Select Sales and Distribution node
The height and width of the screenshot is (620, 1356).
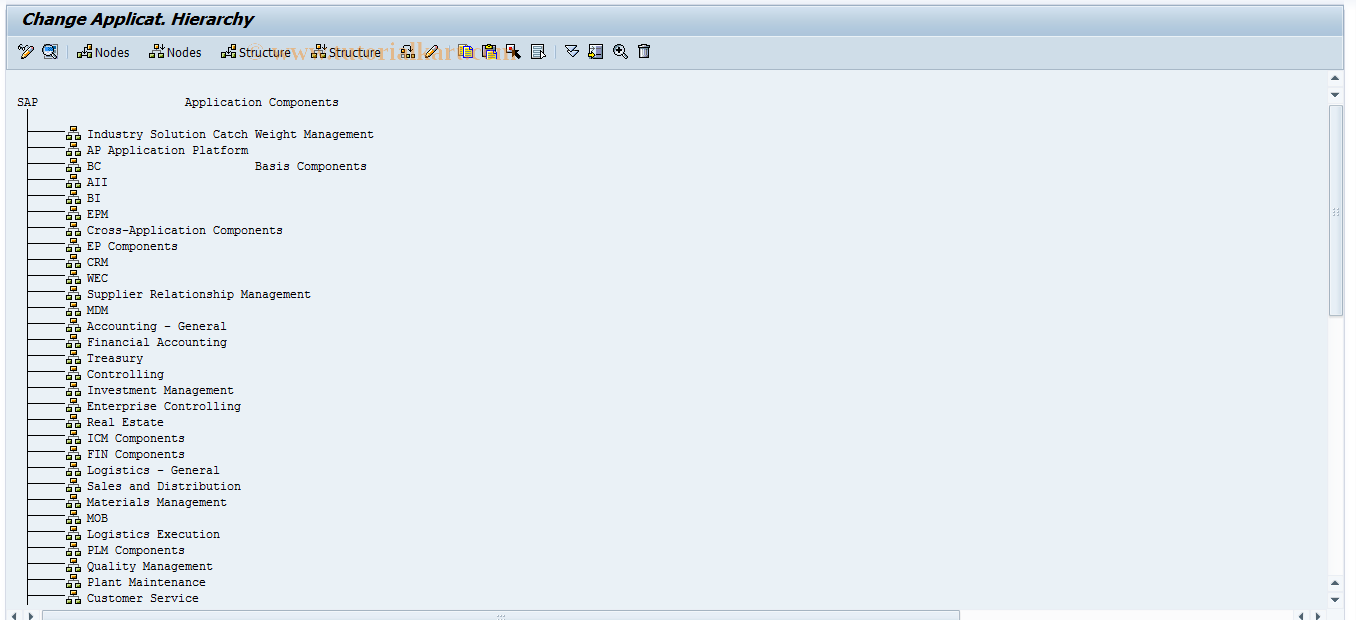(164, 486)
